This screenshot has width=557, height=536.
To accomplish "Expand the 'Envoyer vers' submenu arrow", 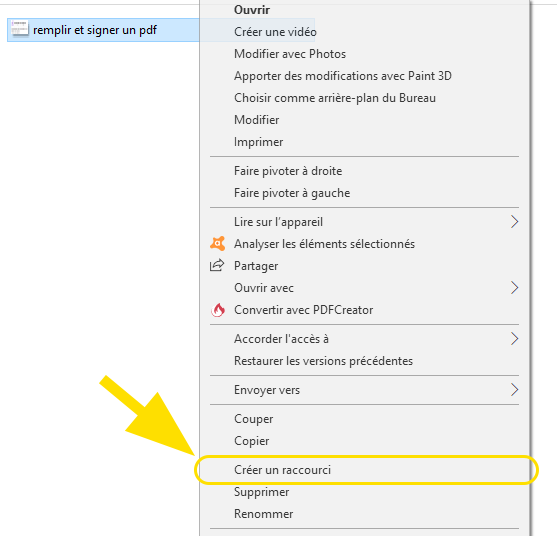I will 514,390.
